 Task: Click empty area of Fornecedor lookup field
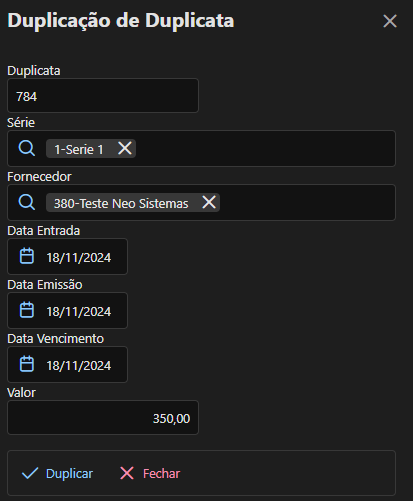[307, 202]
